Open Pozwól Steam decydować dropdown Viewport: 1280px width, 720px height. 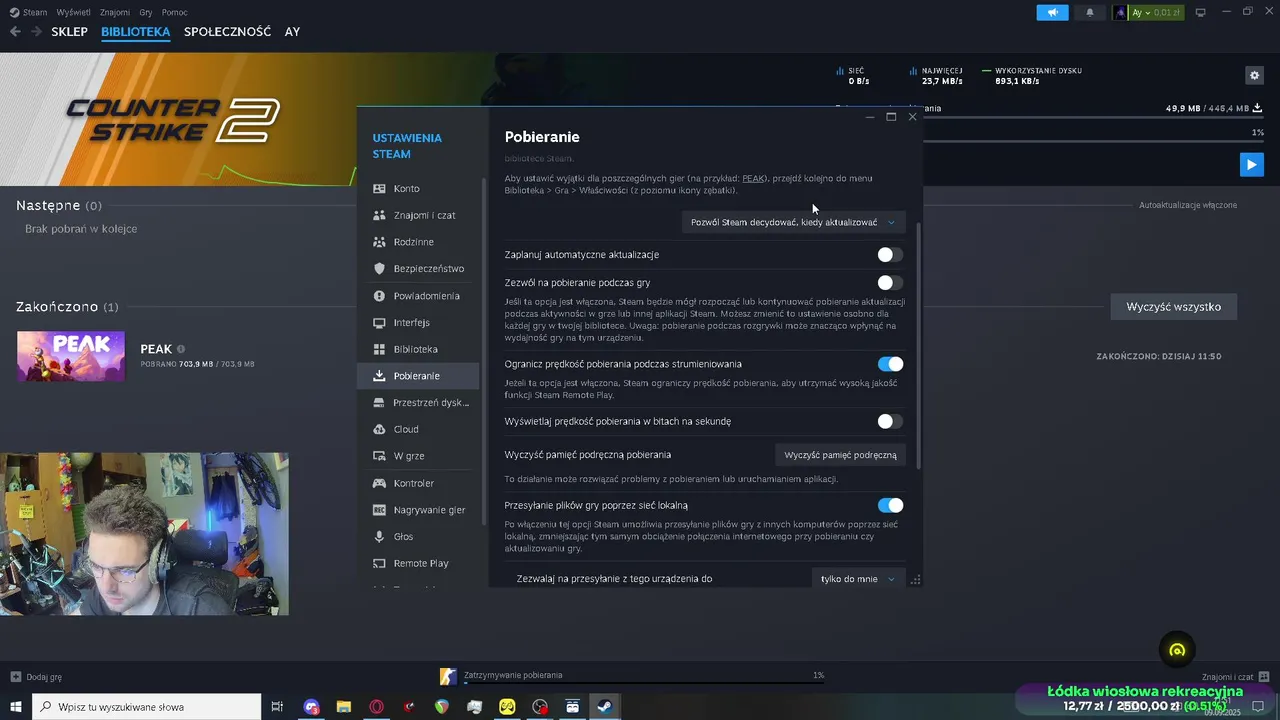[793, 222]
